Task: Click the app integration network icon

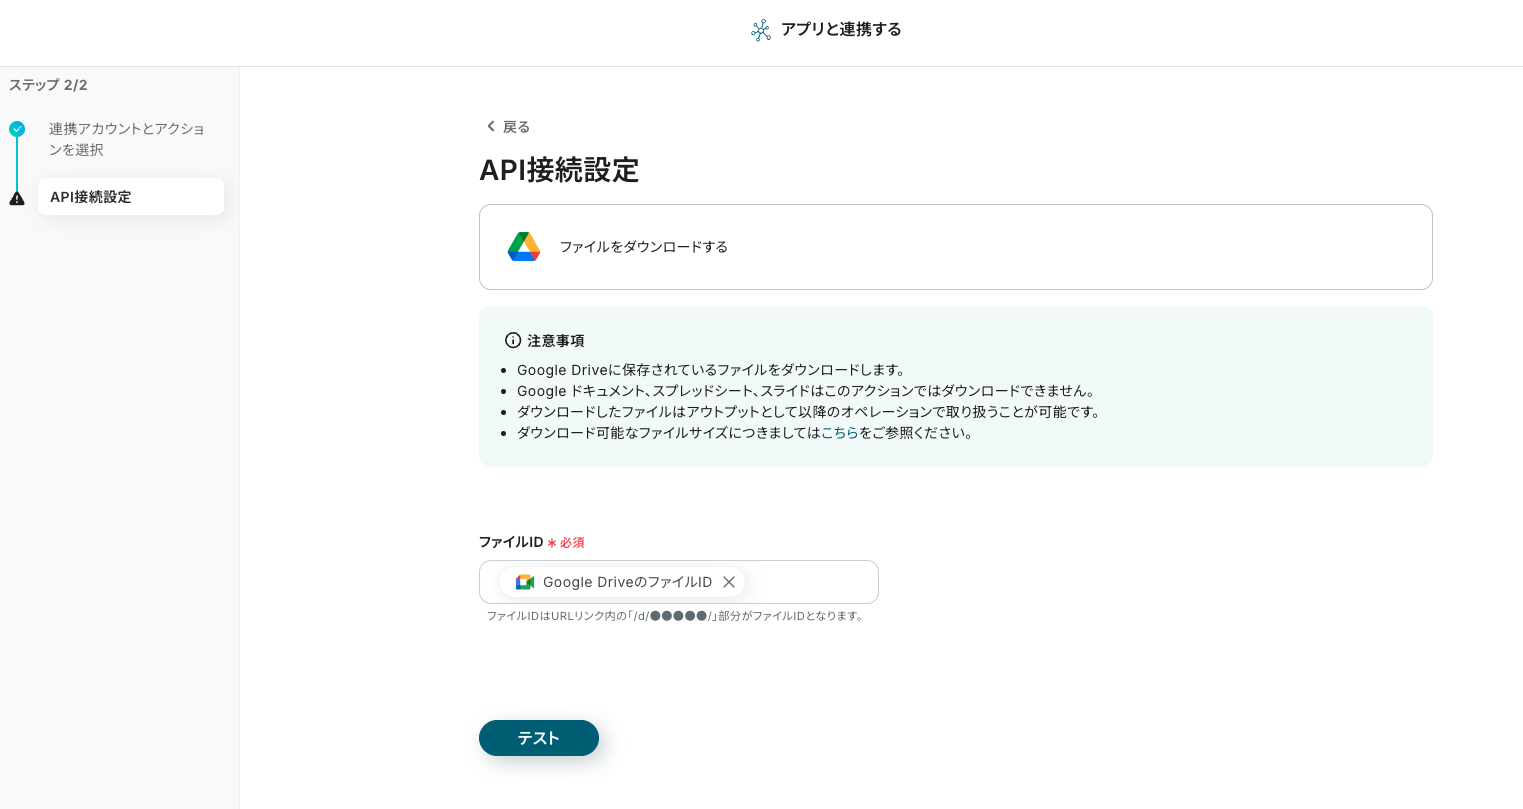Action: (761, 30)
